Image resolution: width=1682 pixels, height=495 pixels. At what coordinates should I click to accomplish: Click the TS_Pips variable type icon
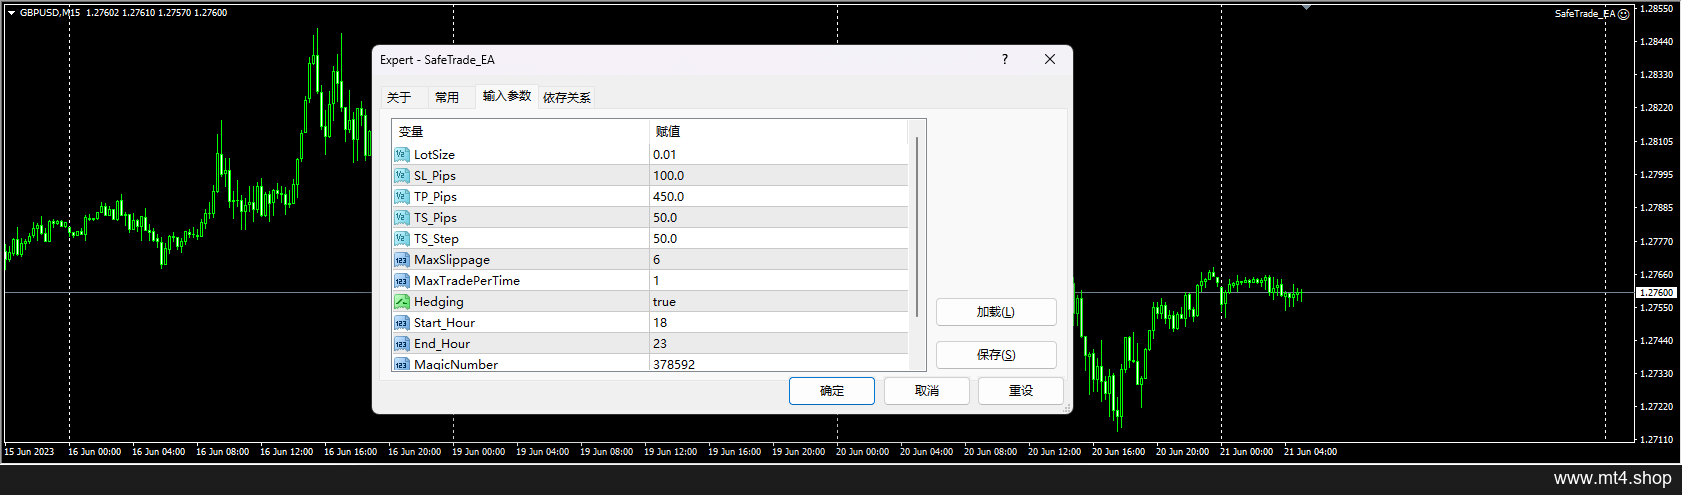point(401,217)
